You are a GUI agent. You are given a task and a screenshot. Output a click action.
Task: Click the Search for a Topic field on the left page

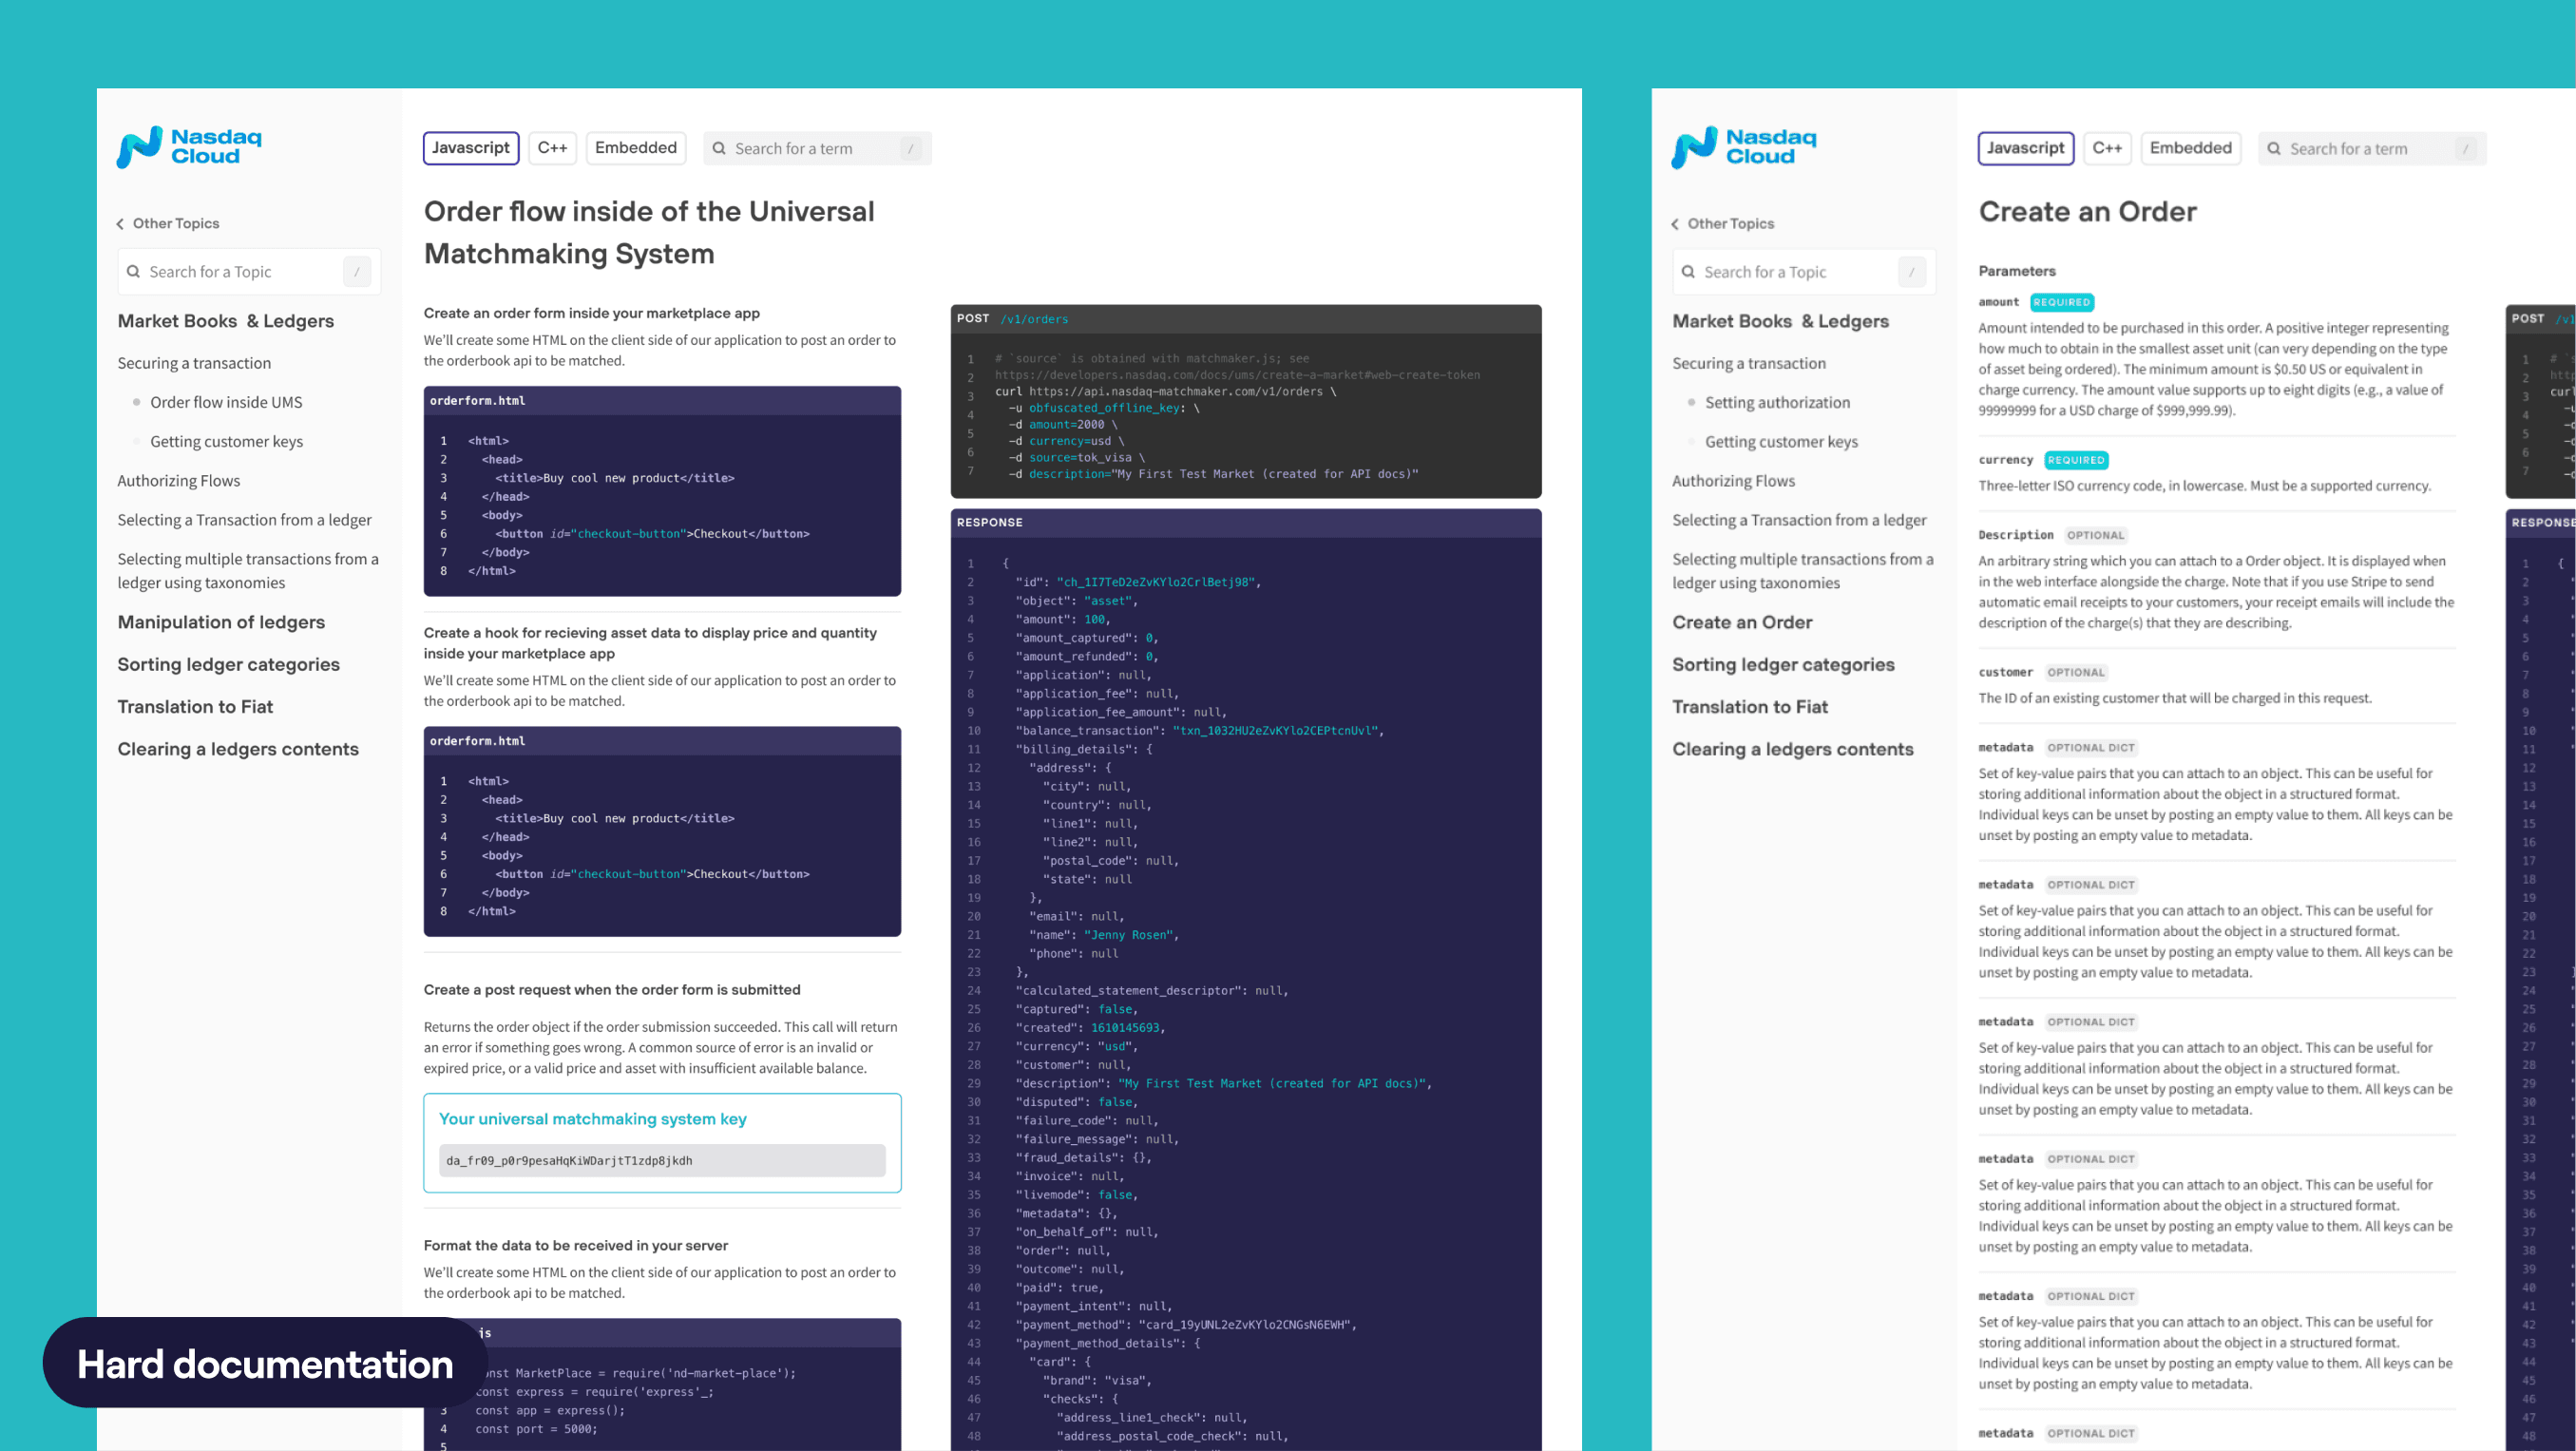(x=249, y=271)
